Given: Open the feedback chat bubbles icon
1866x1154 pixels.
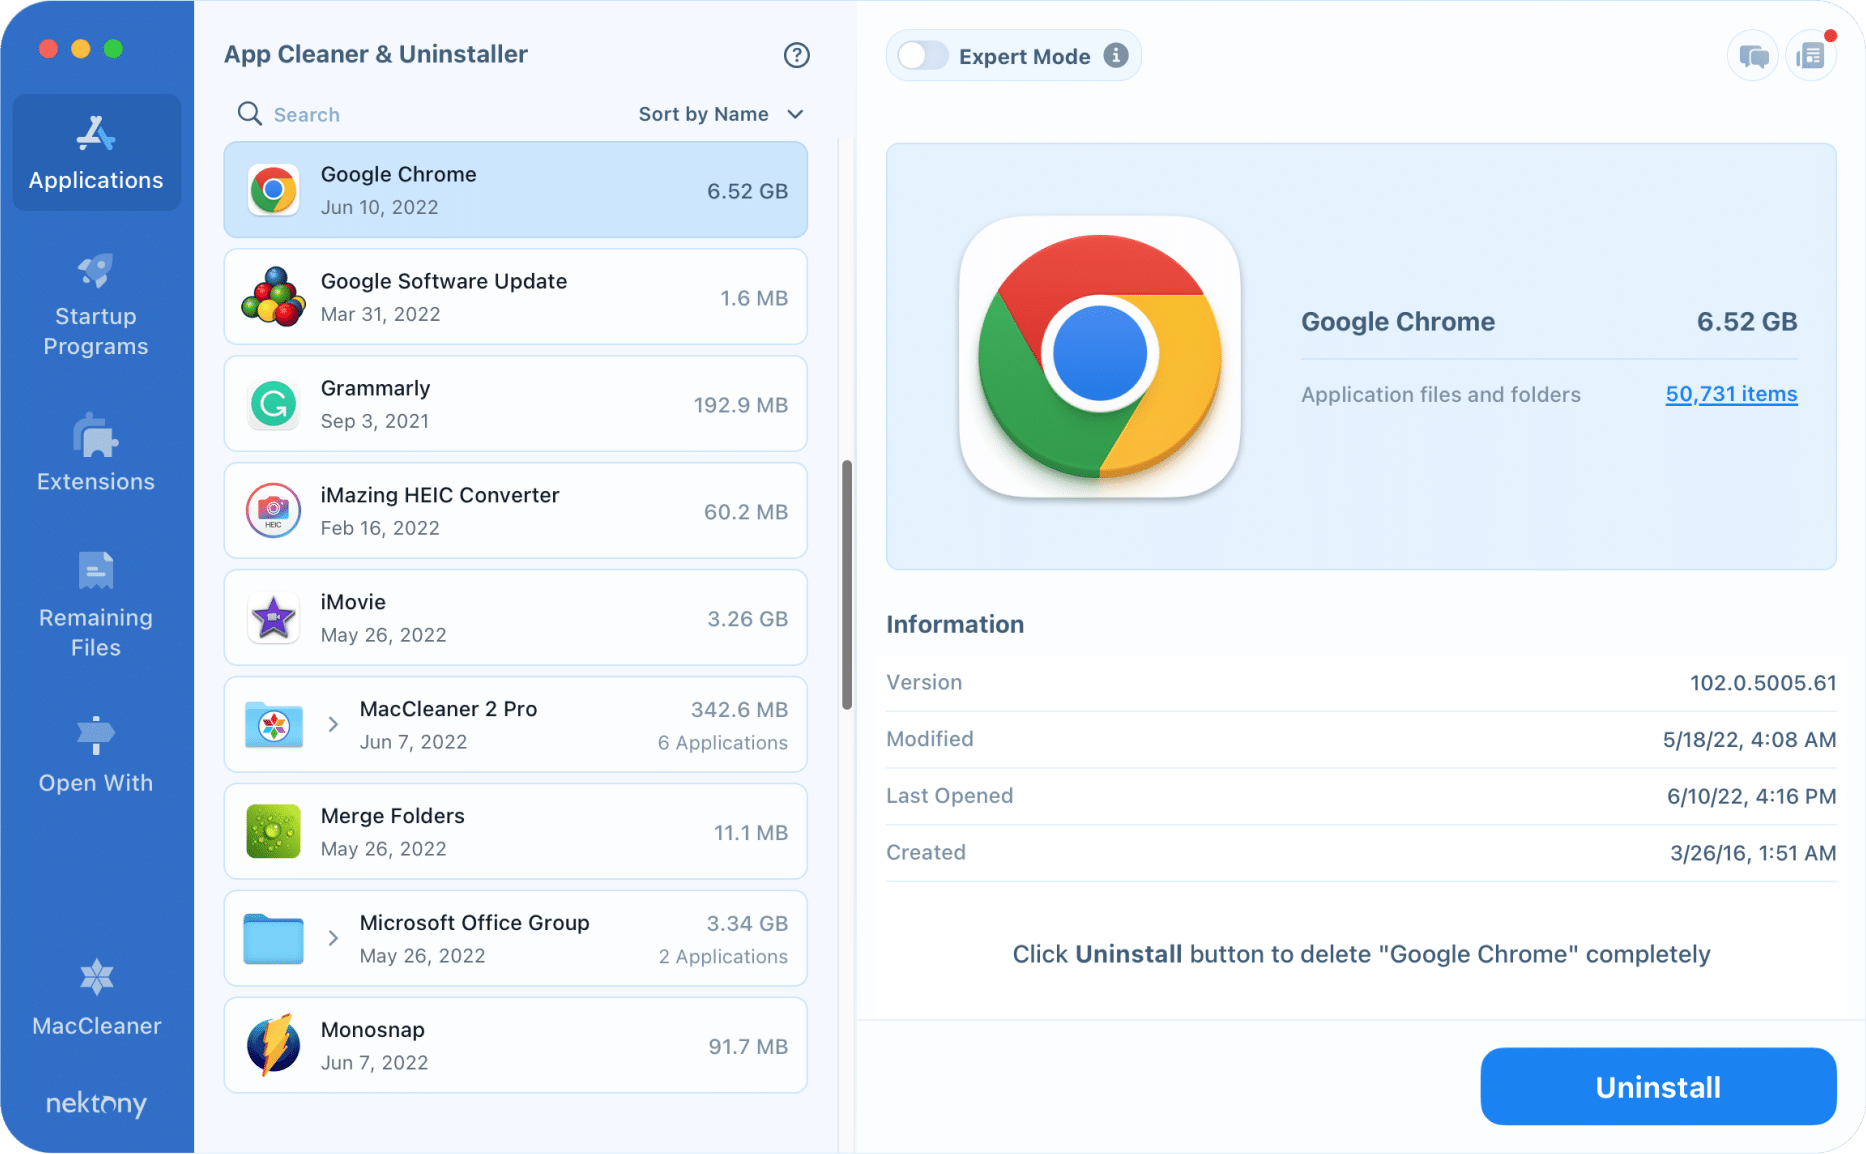Looking at the screenshot, I should click(x=1753, y=56).
